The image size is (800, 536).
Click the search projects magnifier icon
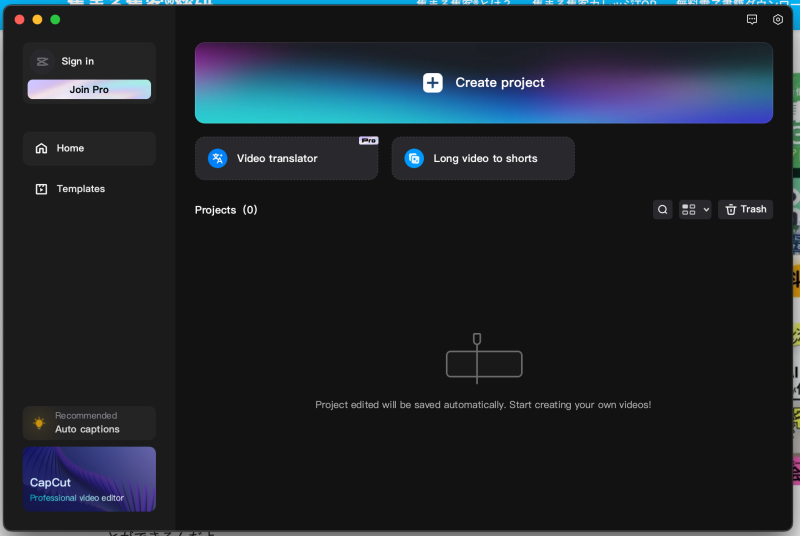(x=662, y=209)
